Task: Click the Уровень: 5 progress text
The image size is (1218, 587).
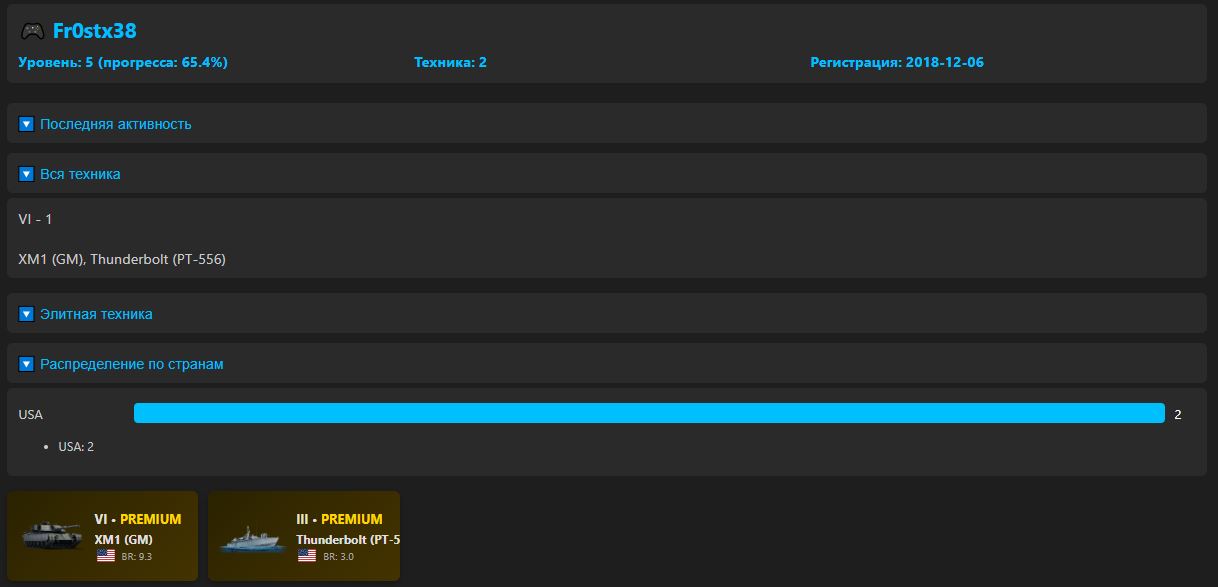Action: tap(123, 62)
